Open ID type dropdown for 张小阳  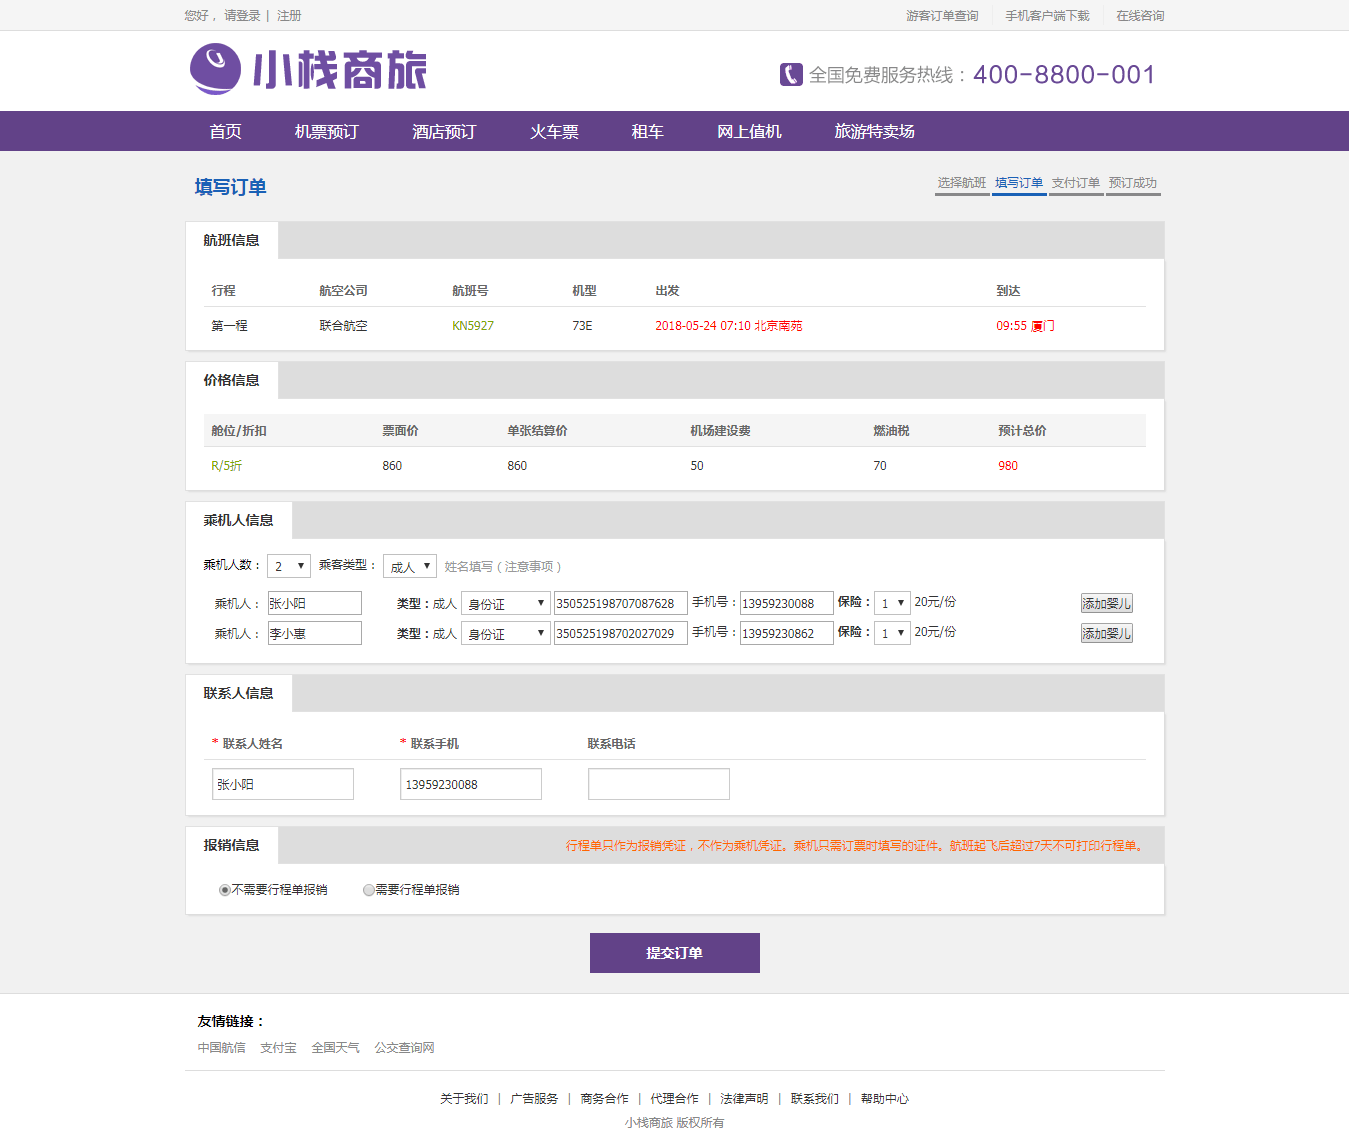coord(505,604)
